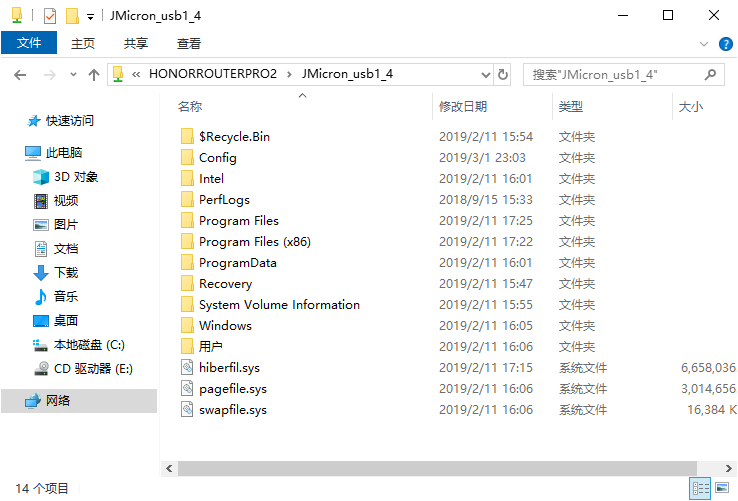Switch to the 查看 ribbon tab
The image size is (738, 501).
(189, 43)
